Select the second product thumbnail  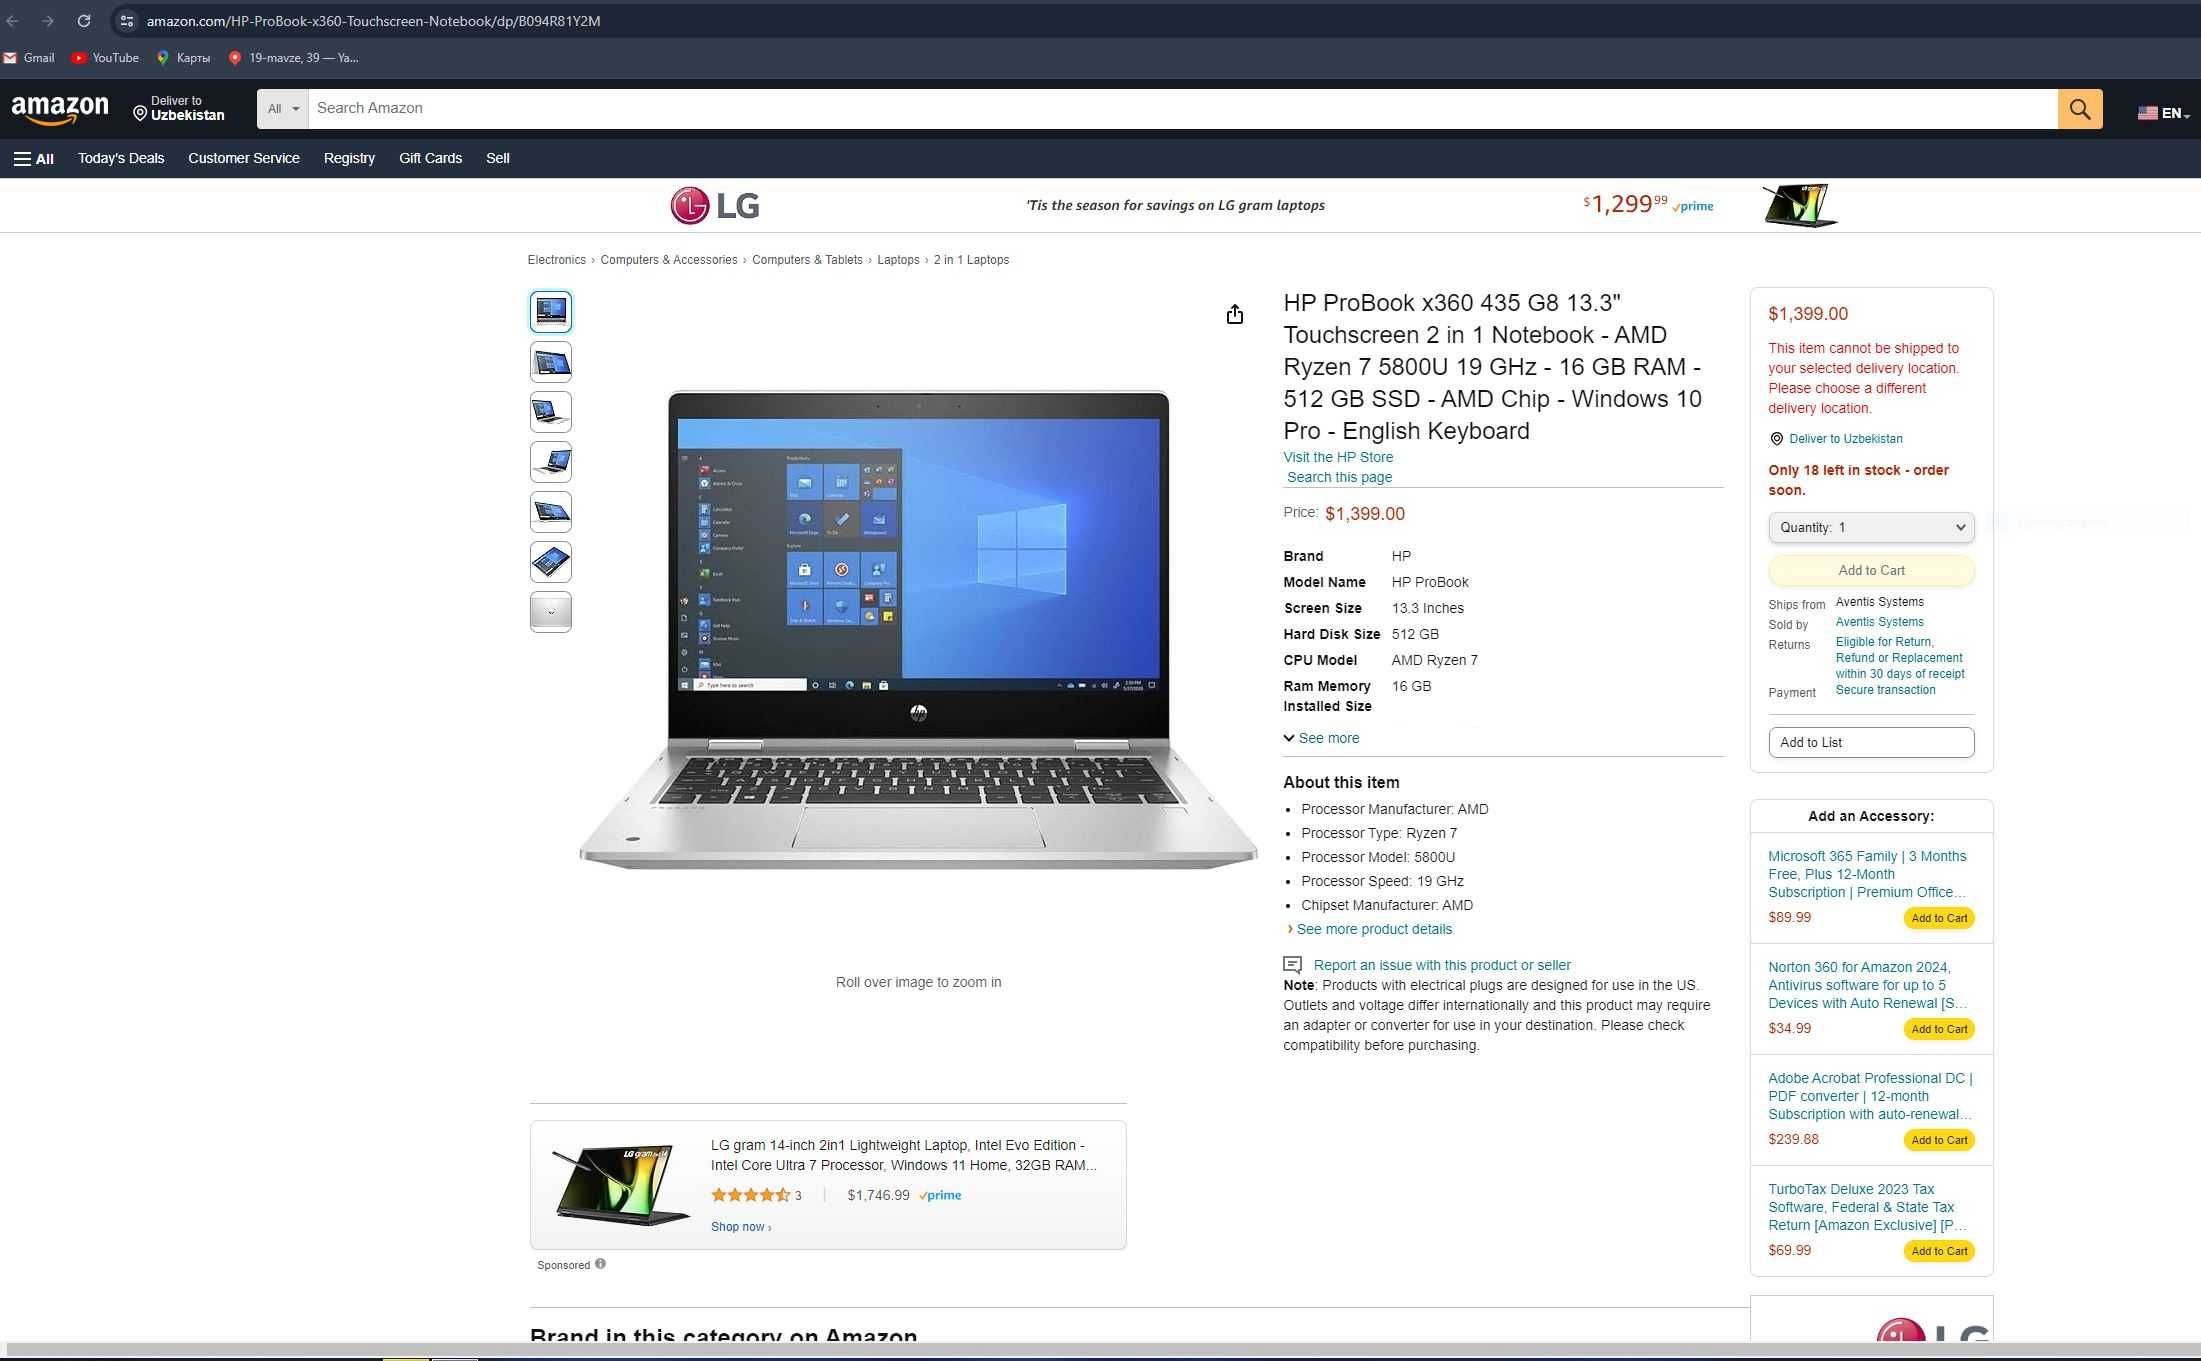pyautogui.click(x=551, y=362)
